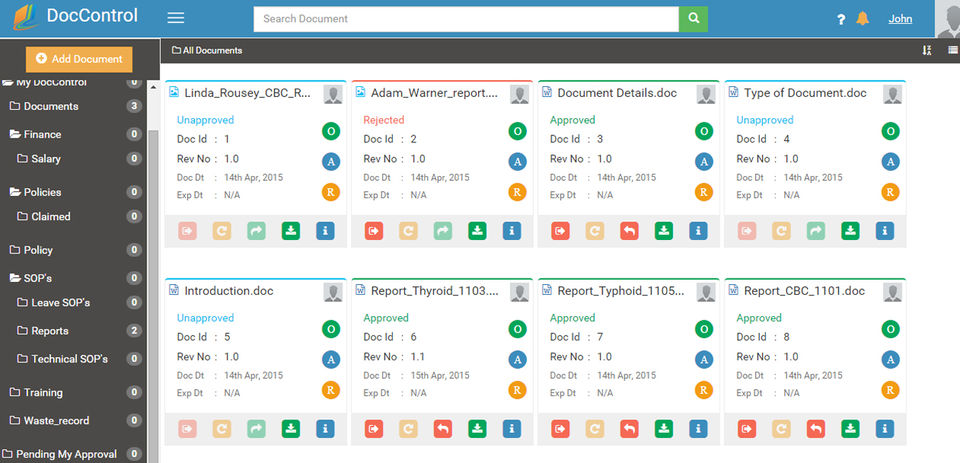Click Reviewer 'R' badge on Document Details card
The image size is (960, 463).
click(x=704, y=192)
